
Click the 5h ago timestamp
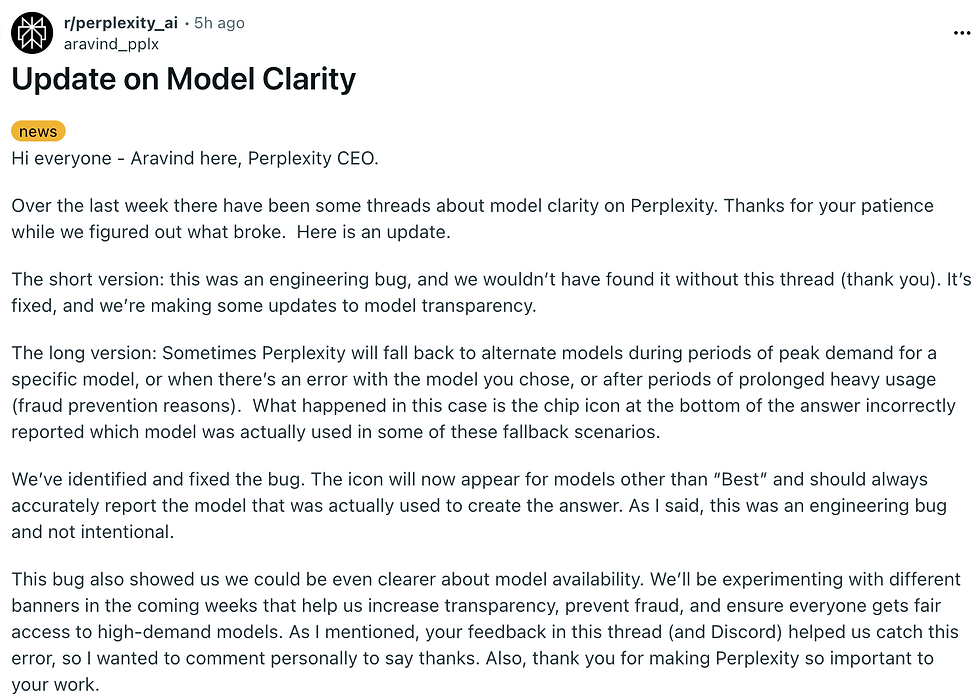pyautogui.click(x=218, y=22)
